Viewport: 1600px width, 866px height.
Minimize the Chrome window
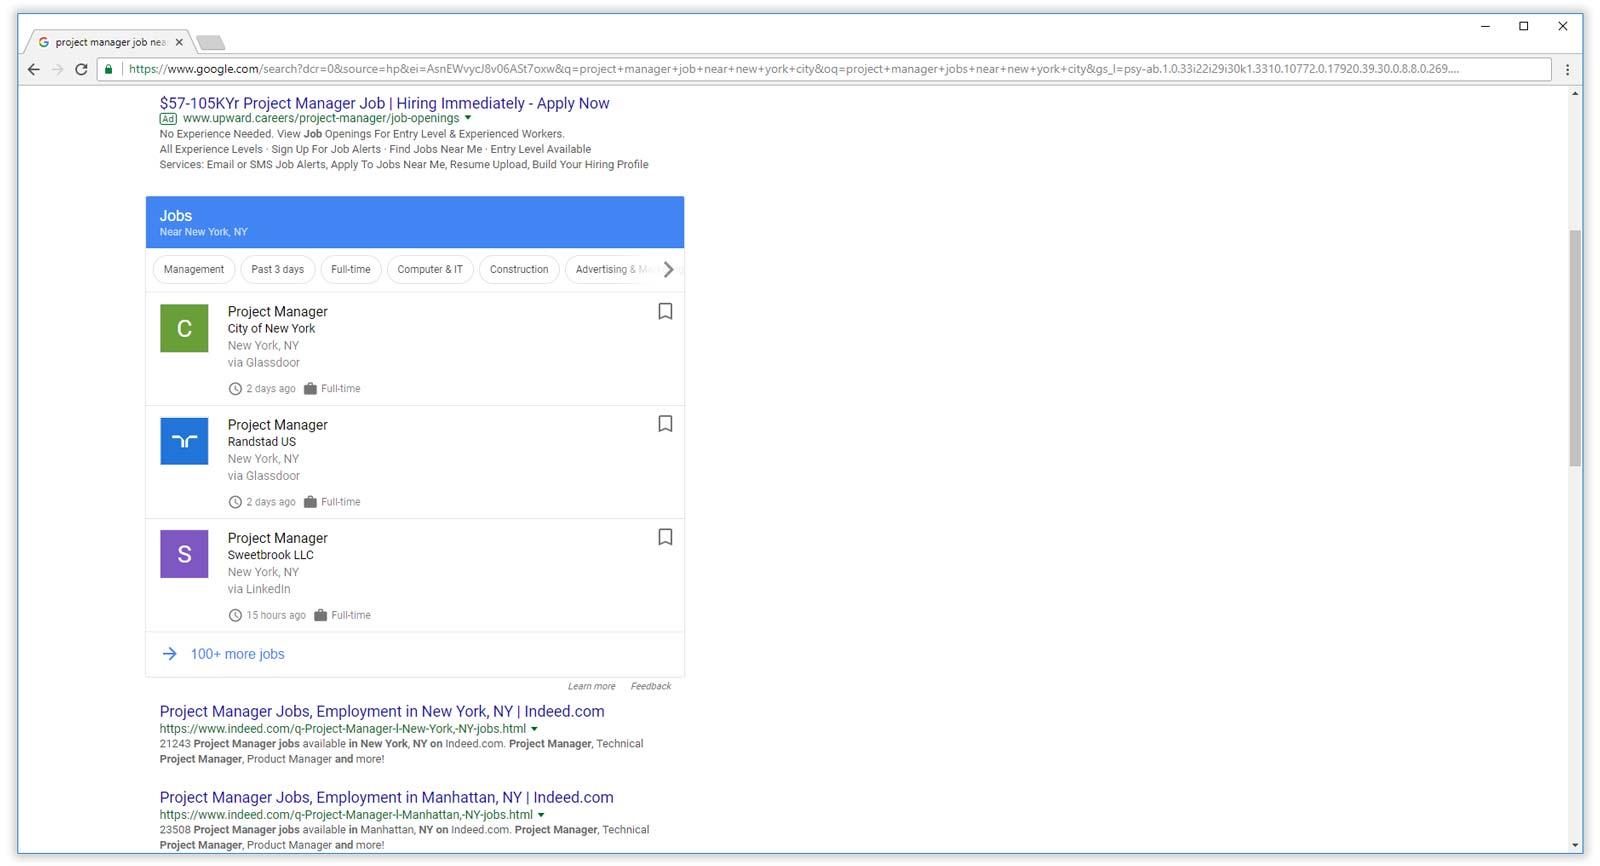[x=1486, y=26]
